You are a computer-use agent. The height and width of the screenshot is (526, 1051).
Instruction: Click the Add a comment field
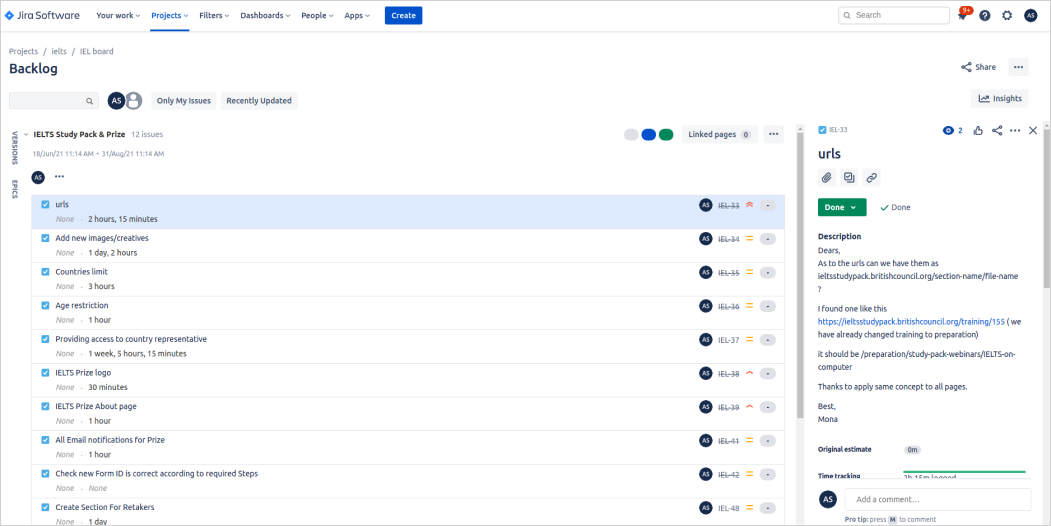[x=938, y=499]
